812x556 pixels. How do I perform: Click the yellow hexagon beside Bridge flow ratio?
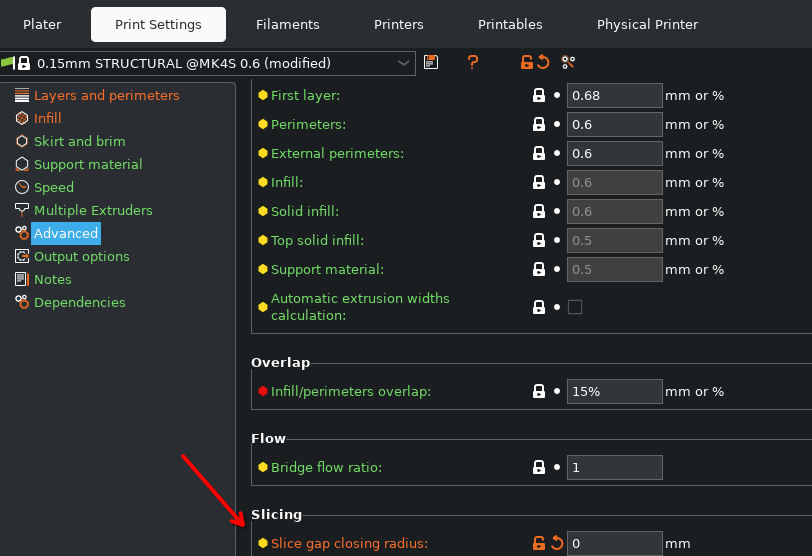[x=263, y=467]
